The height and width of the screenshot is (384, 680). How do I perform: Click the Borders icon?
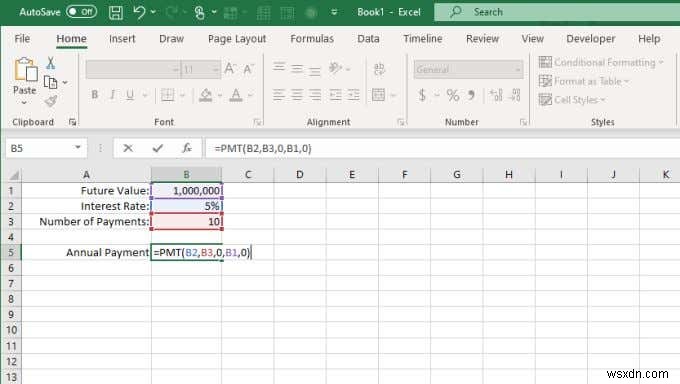tap(167, 95)
